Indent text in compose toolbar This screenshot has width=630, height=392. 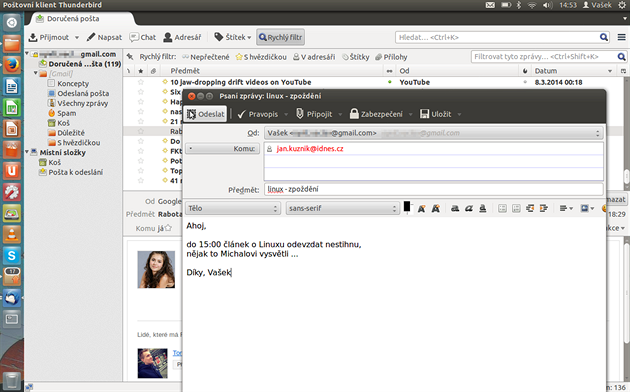point(544,208)
